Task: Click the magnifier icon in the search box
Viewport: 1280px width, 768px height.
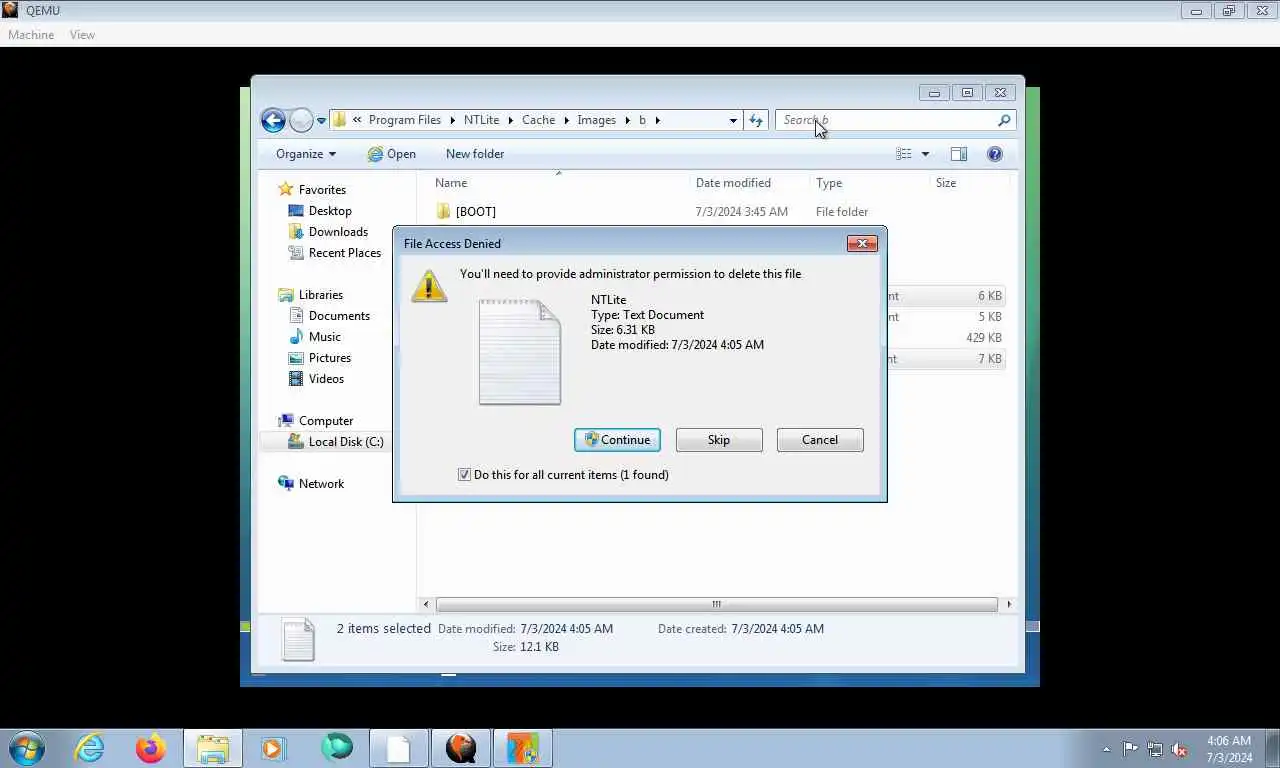Action: (1004, 120)
